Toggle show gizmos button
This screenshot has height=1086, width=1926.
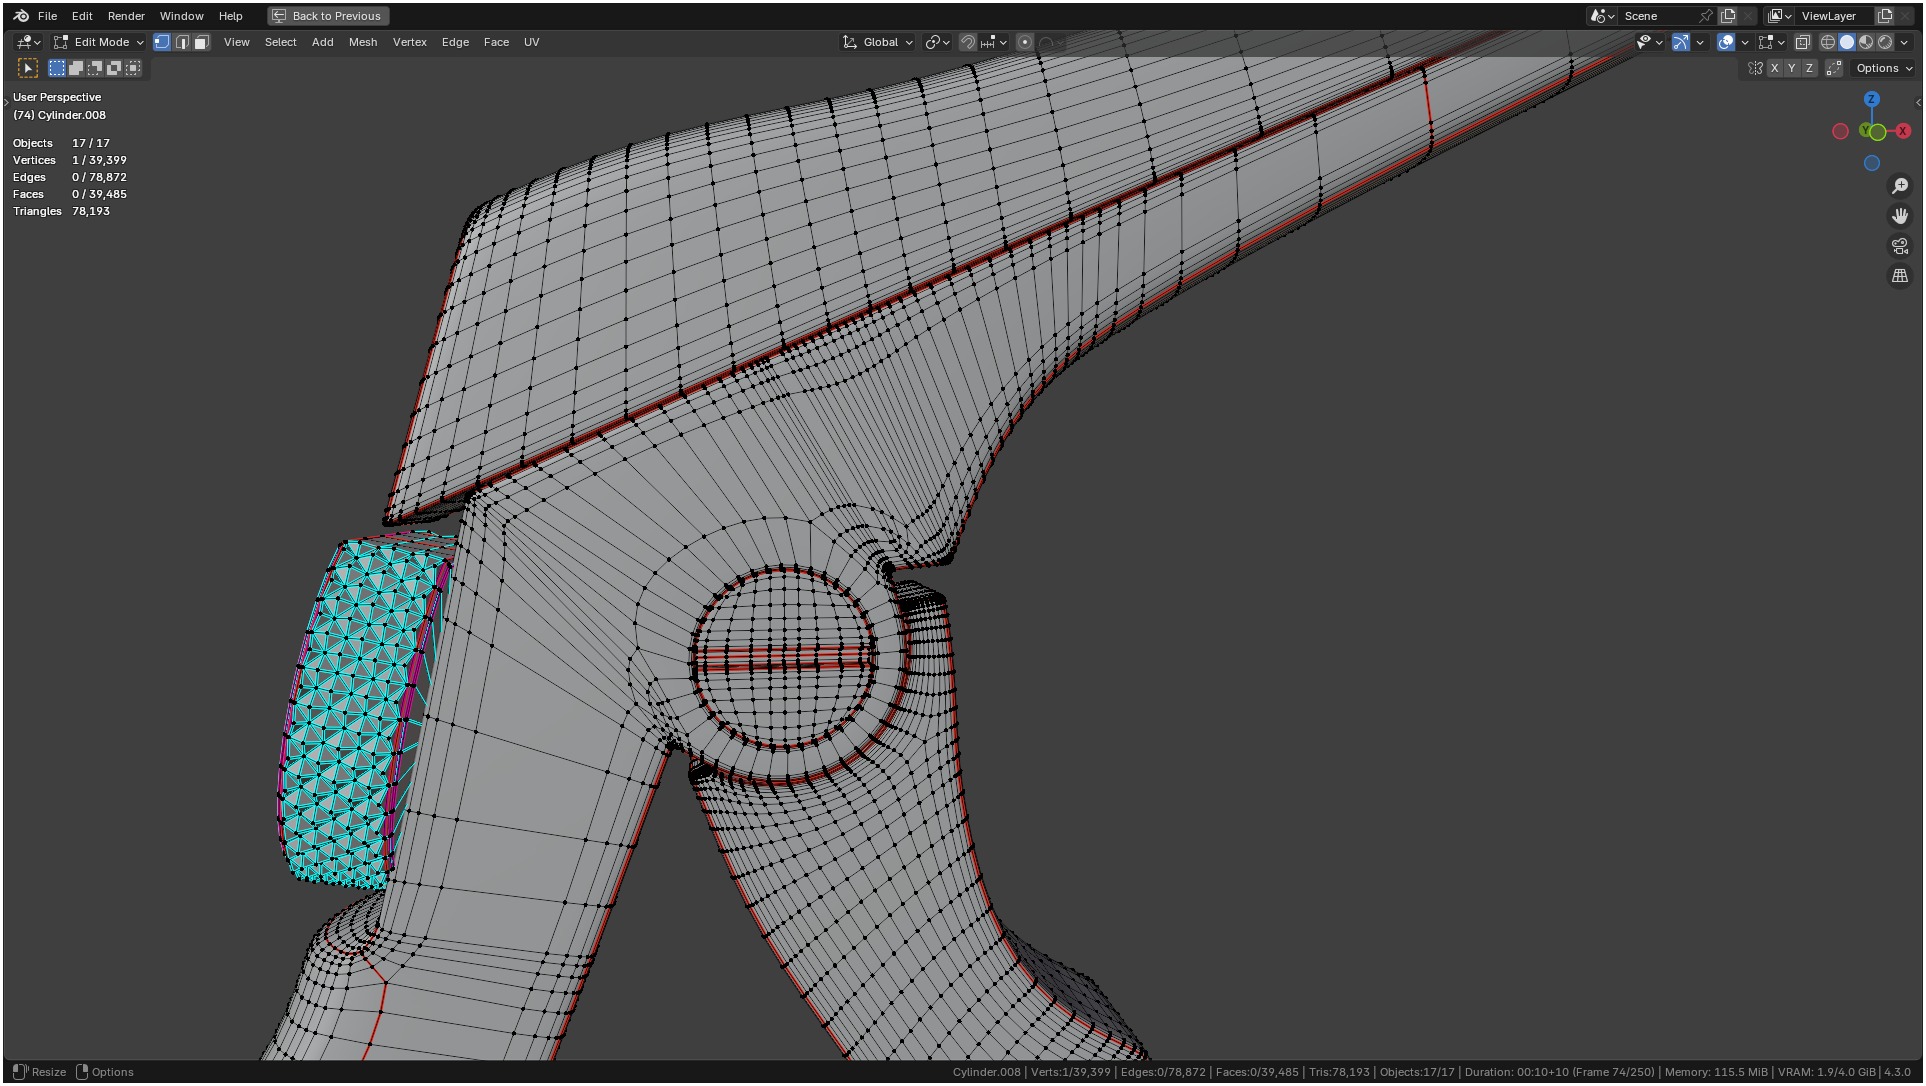tap(1681, 42)
